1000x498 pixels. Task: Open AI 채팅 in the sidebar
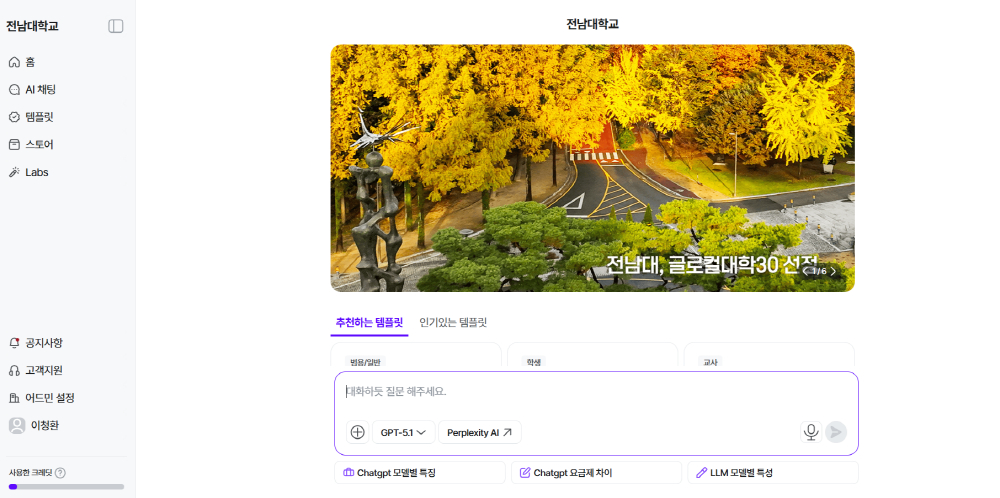pyautogui.click(x=40, y=89)
